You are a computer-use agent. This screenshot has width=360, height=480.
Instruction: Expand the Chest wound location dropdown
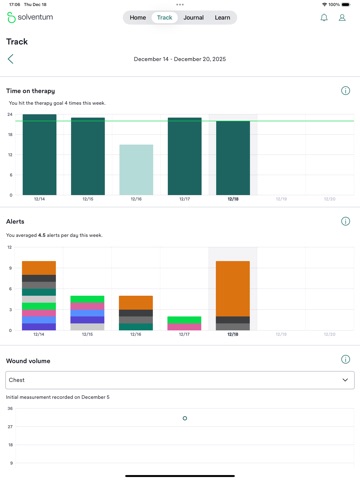(180, 380)
